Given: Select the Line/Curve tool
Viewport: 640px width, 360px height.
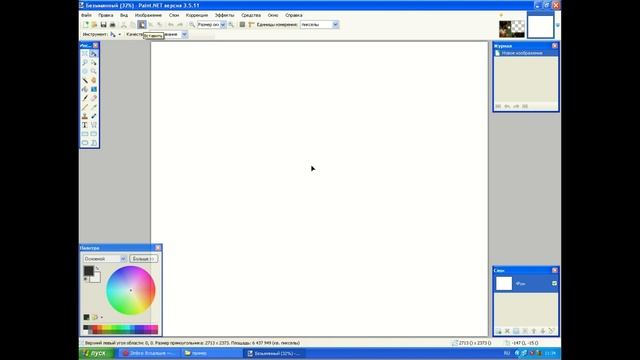Looking at the screenshot, I should tap(94, 125).
